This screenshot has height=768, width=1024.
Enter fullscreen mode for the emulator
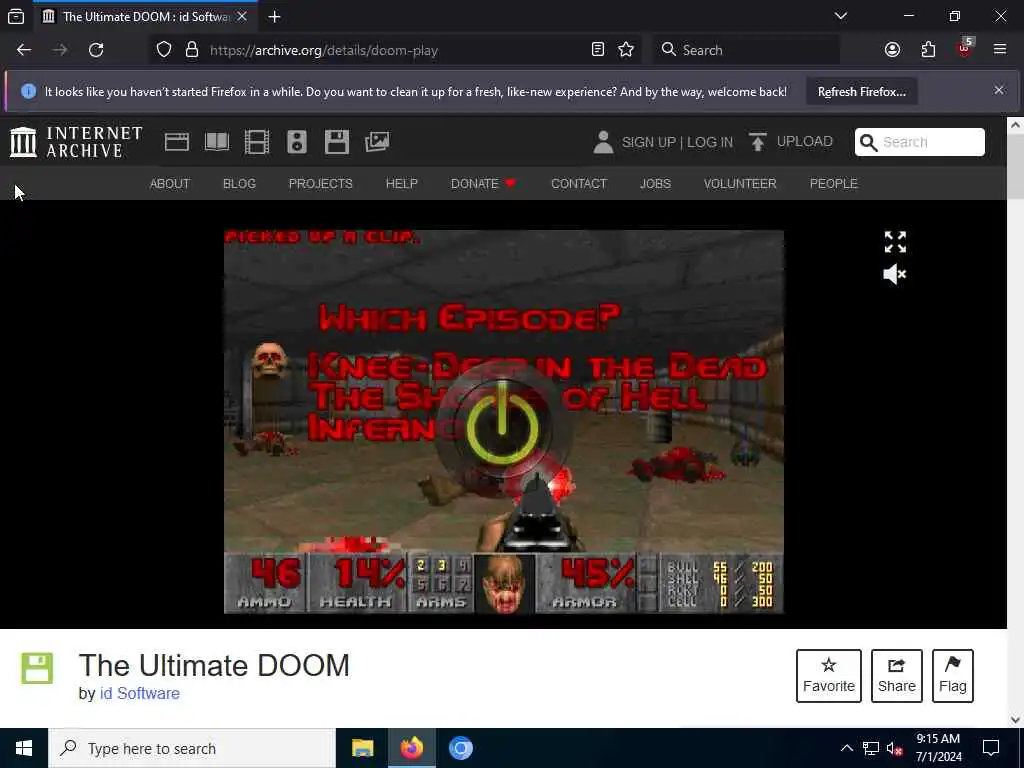pyautogui.click(x=895, y=242)
